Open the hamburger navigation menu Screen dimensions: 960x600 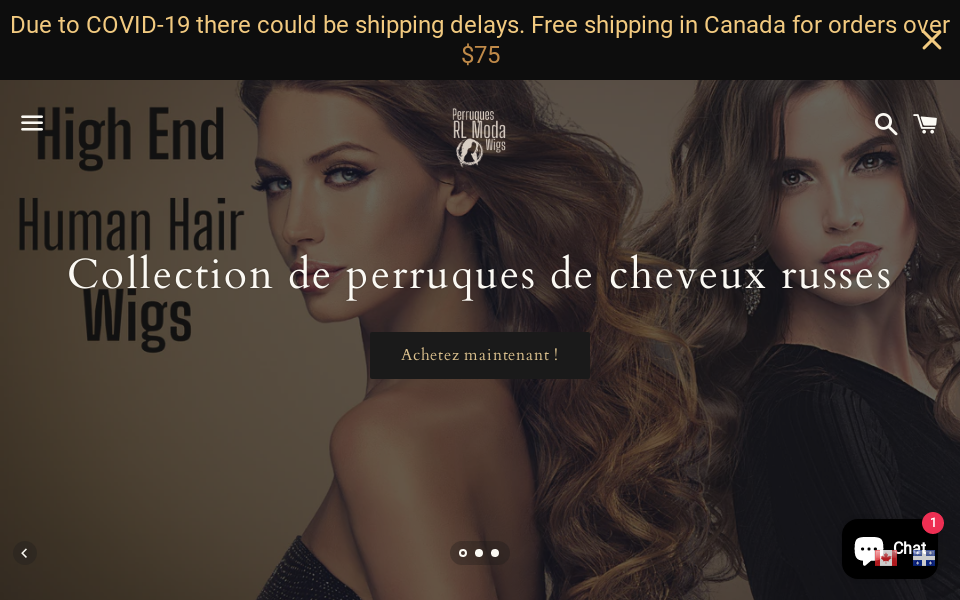[32, 123]
